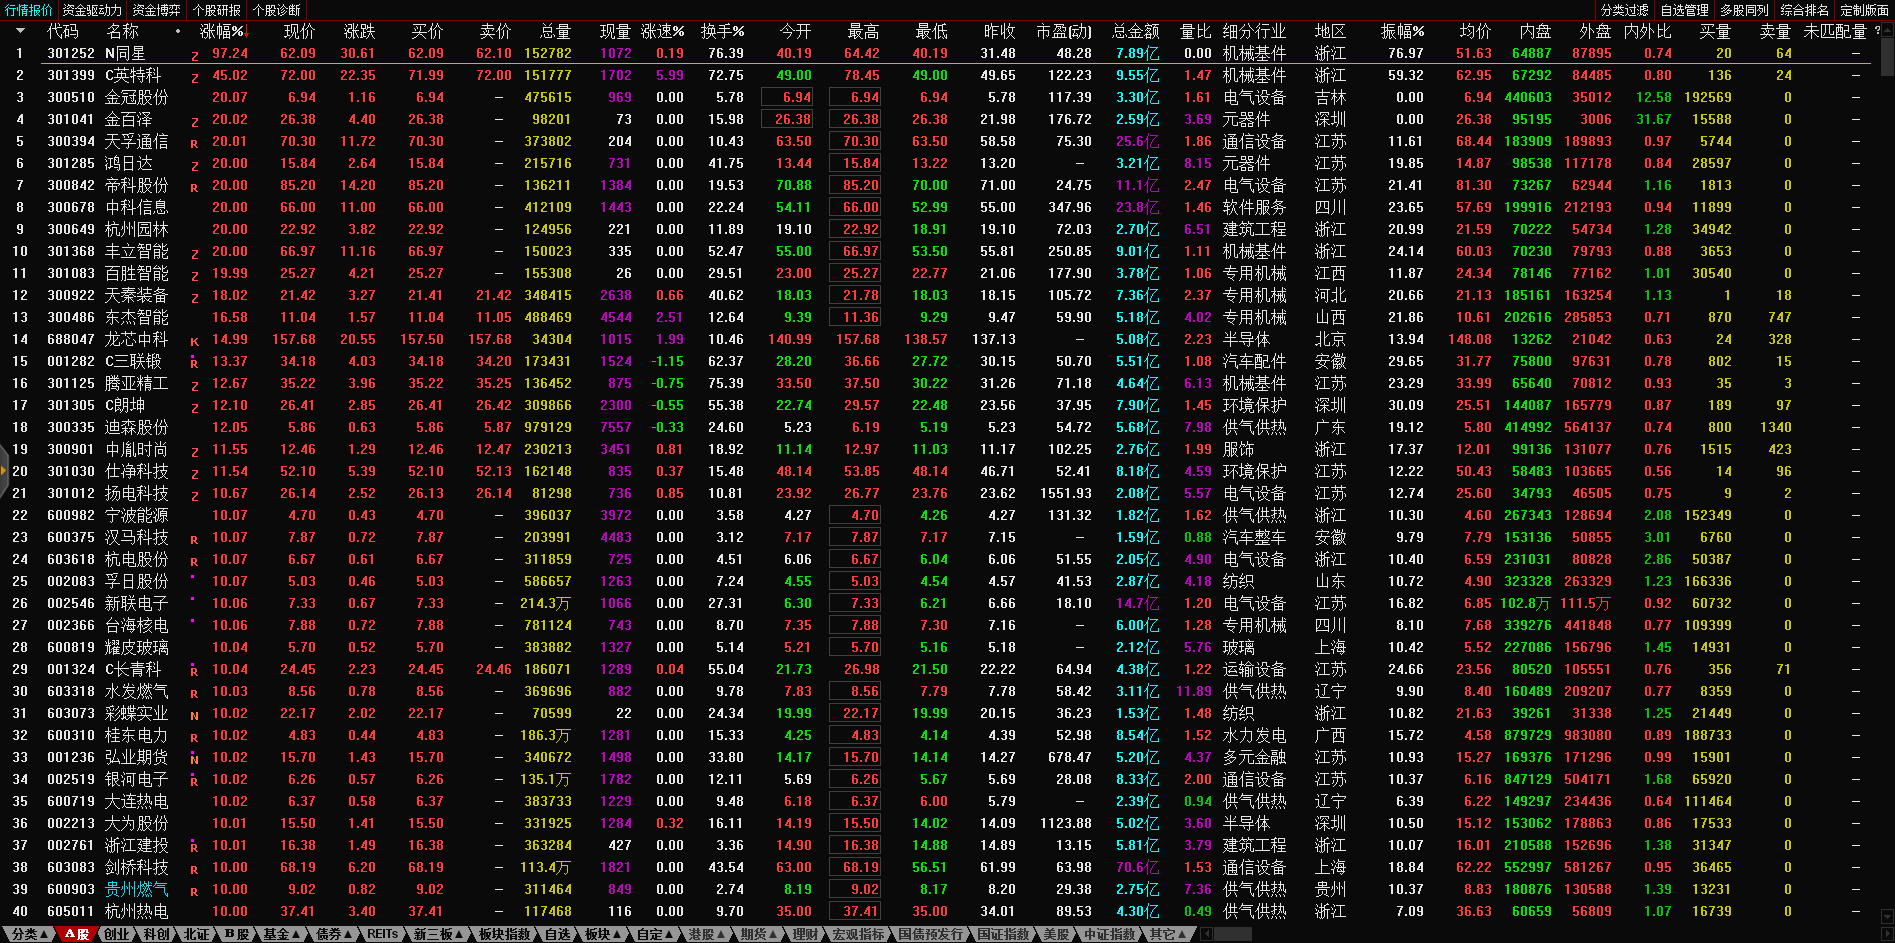Click the 分类过滤 button
This screenshot has height=943, width=1895.
(x=1624, y=10)
